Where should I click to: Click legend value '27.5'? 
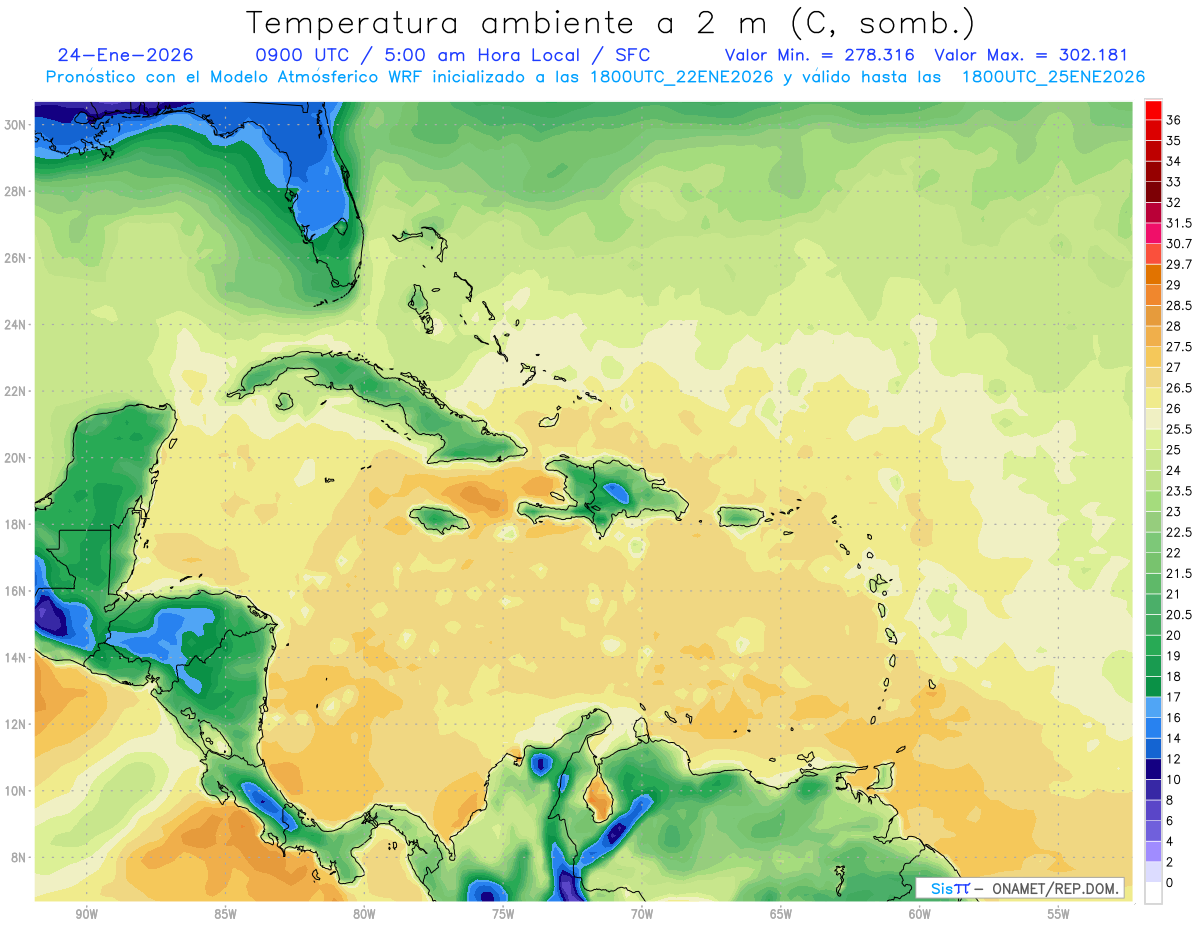(1178, 347)
